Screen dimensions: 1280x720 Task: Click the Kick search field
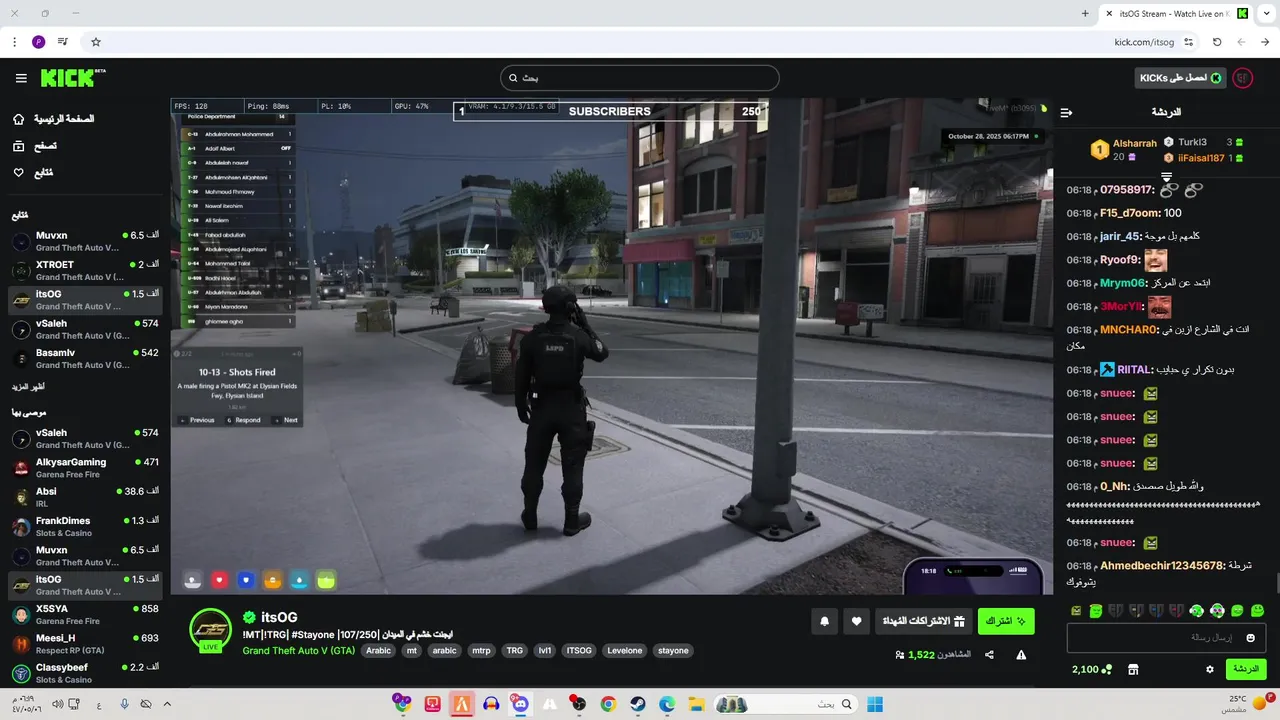click(640, 78)
